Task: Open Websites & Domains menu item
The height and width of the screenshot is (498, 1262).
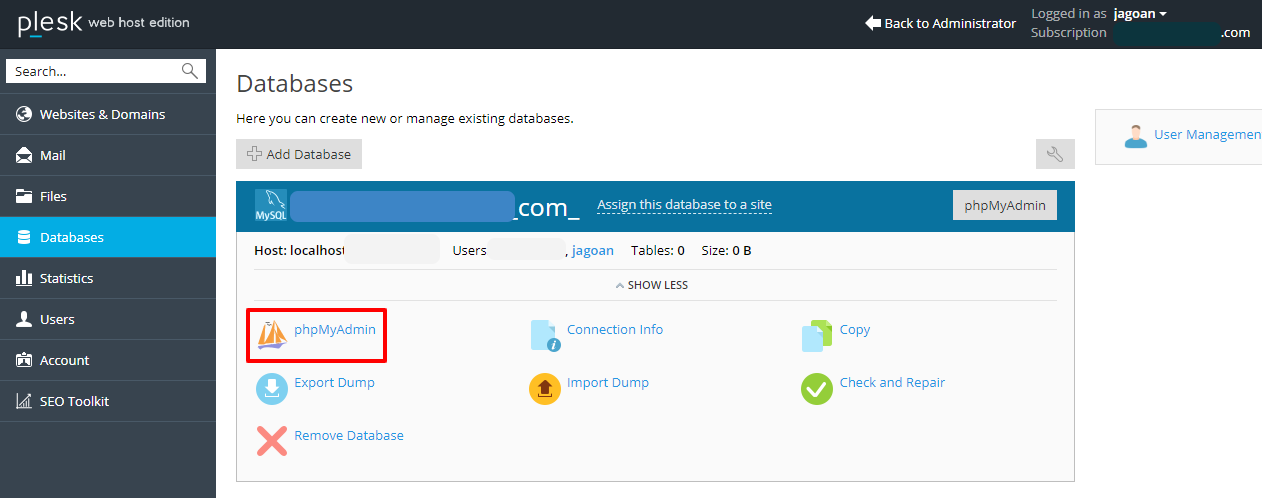Action: (x=108, y=114)
